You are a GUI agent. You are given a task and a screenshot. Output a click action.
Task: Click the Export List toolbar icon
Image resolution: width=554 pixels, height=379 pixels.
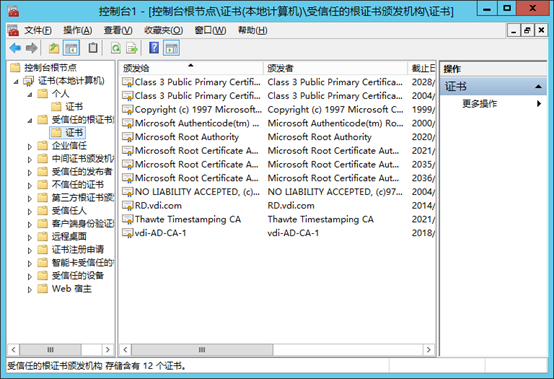point(132,48)
